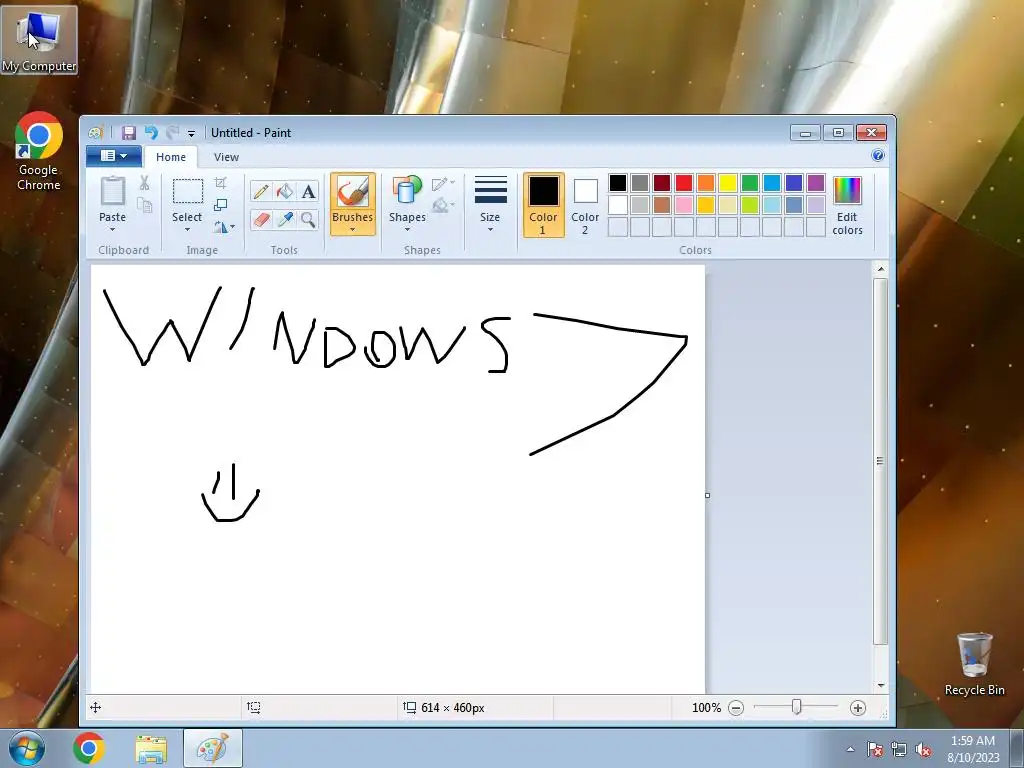Open Recycle Bin desktop icon
The width and height of the screenshot is (1024, 768).
pos(974,664)
